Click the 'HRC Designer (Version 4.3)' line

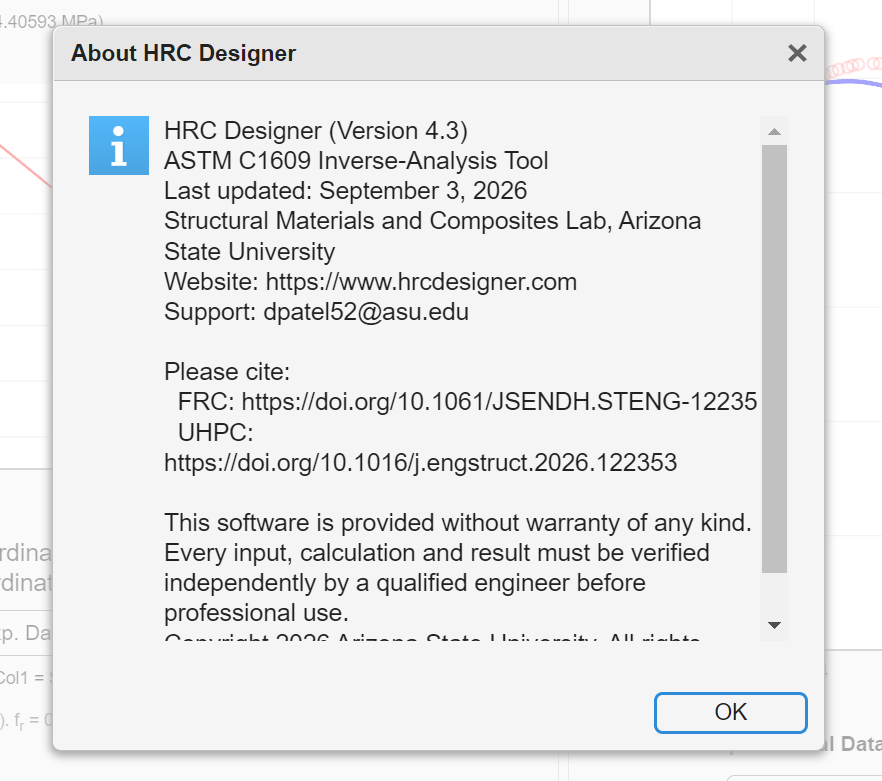pyautogui.click(x=316, y=131)
